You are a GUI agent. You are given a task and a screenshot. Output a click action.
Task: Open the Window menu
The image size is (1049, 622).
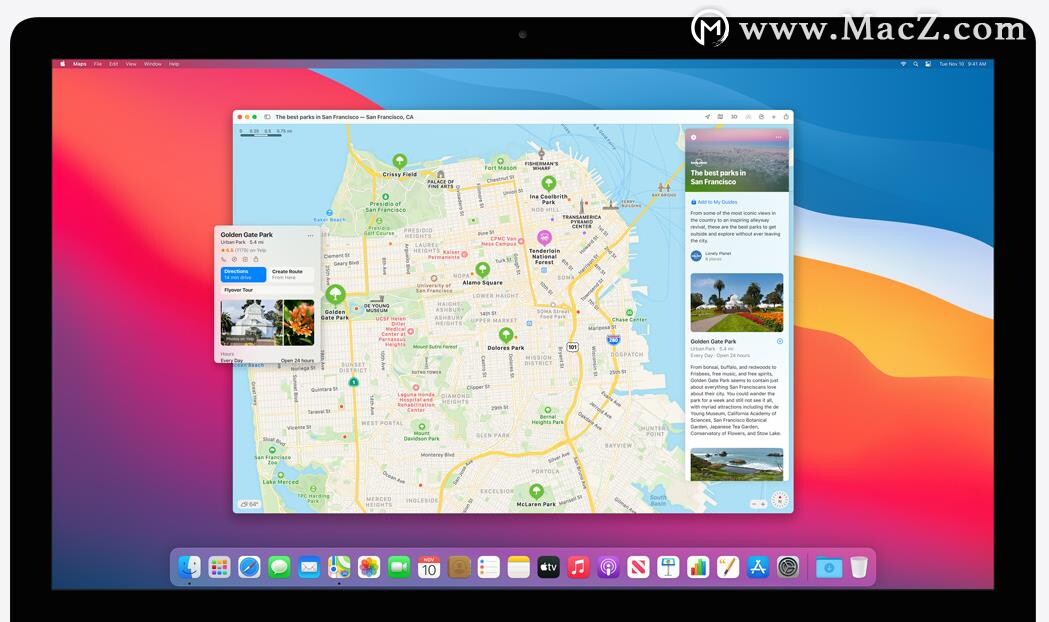[x=153, y=64]
